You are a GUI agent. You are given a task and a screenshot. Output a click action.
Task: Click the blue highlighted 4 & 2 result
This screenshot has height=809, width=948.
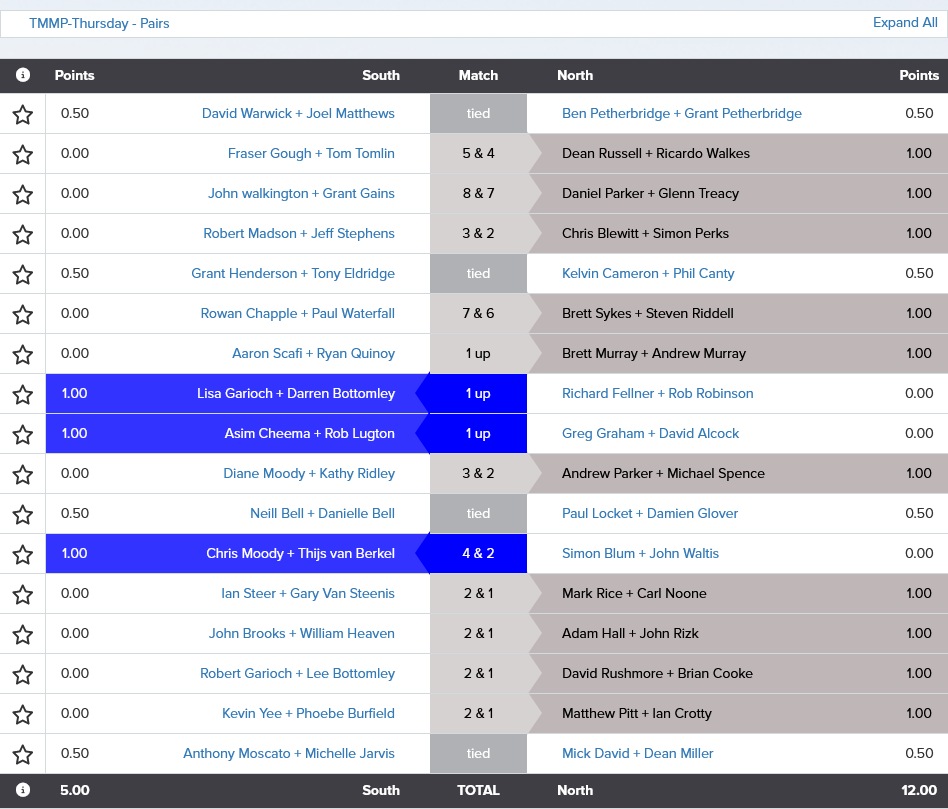tap(478, 553)
